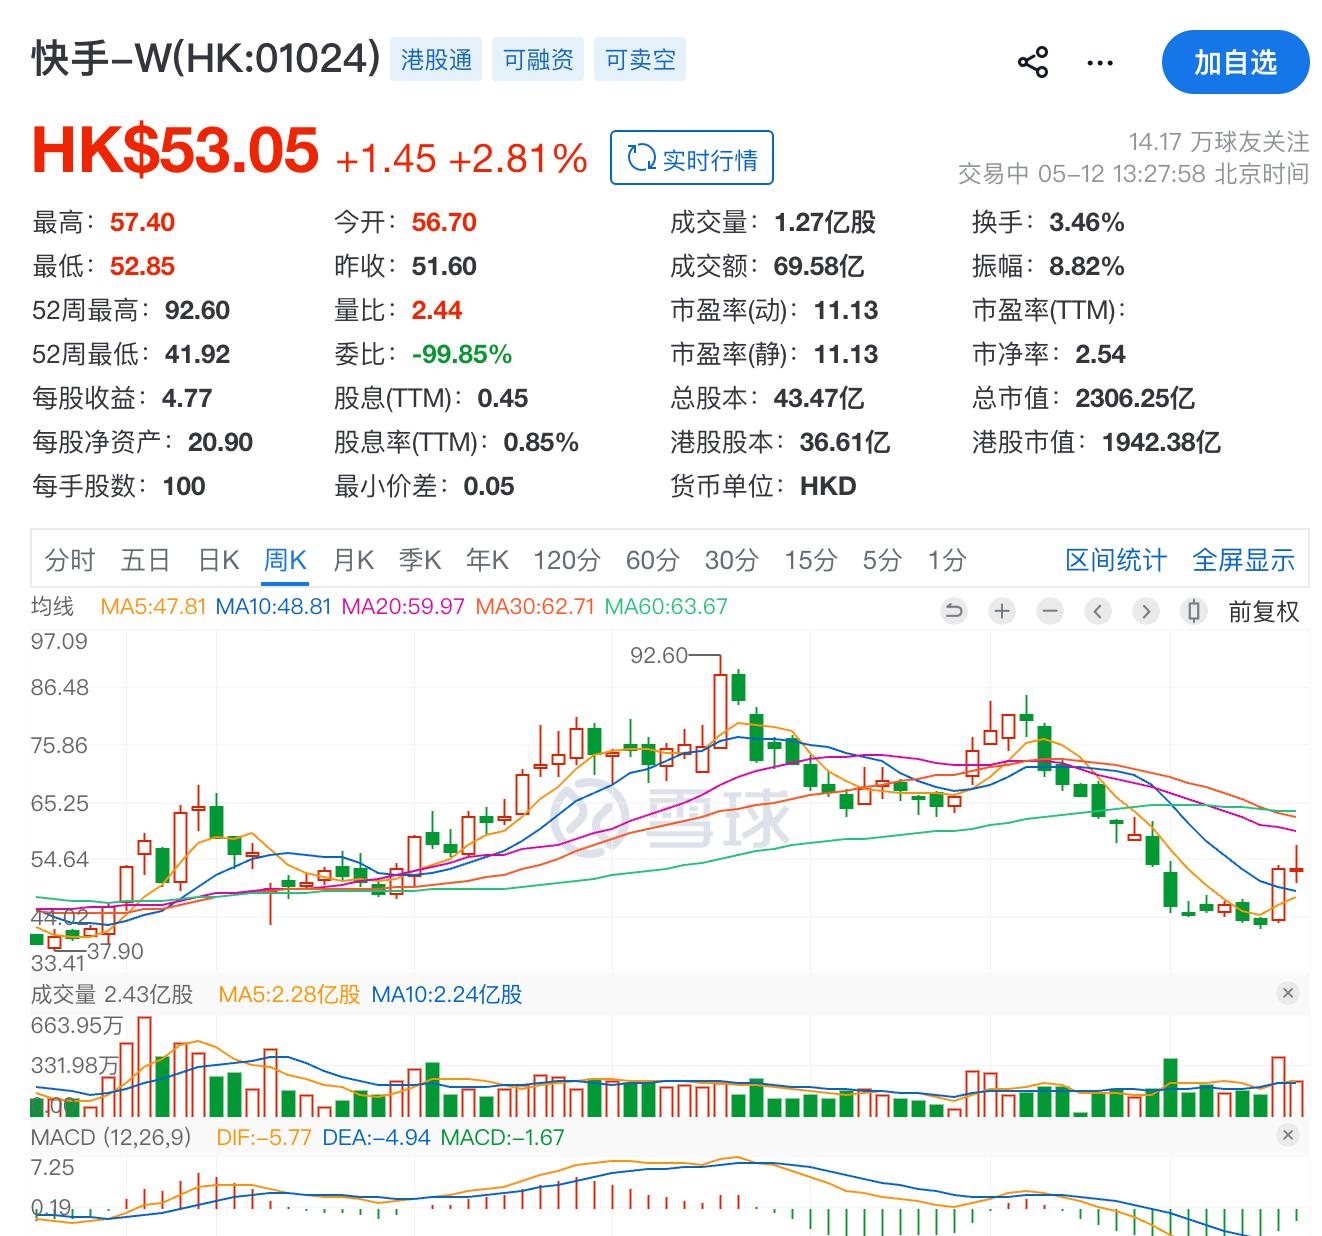Click the 量比 2.44 value
Image resolution: width=1322 pixels, height=1236 pixels.
[437, 310]
